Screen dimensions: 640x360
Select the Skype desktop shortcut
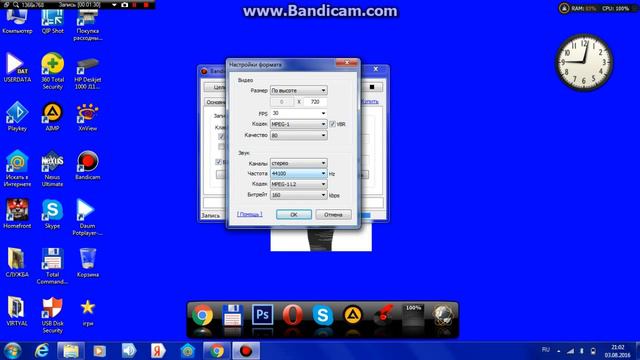[52, 213]
